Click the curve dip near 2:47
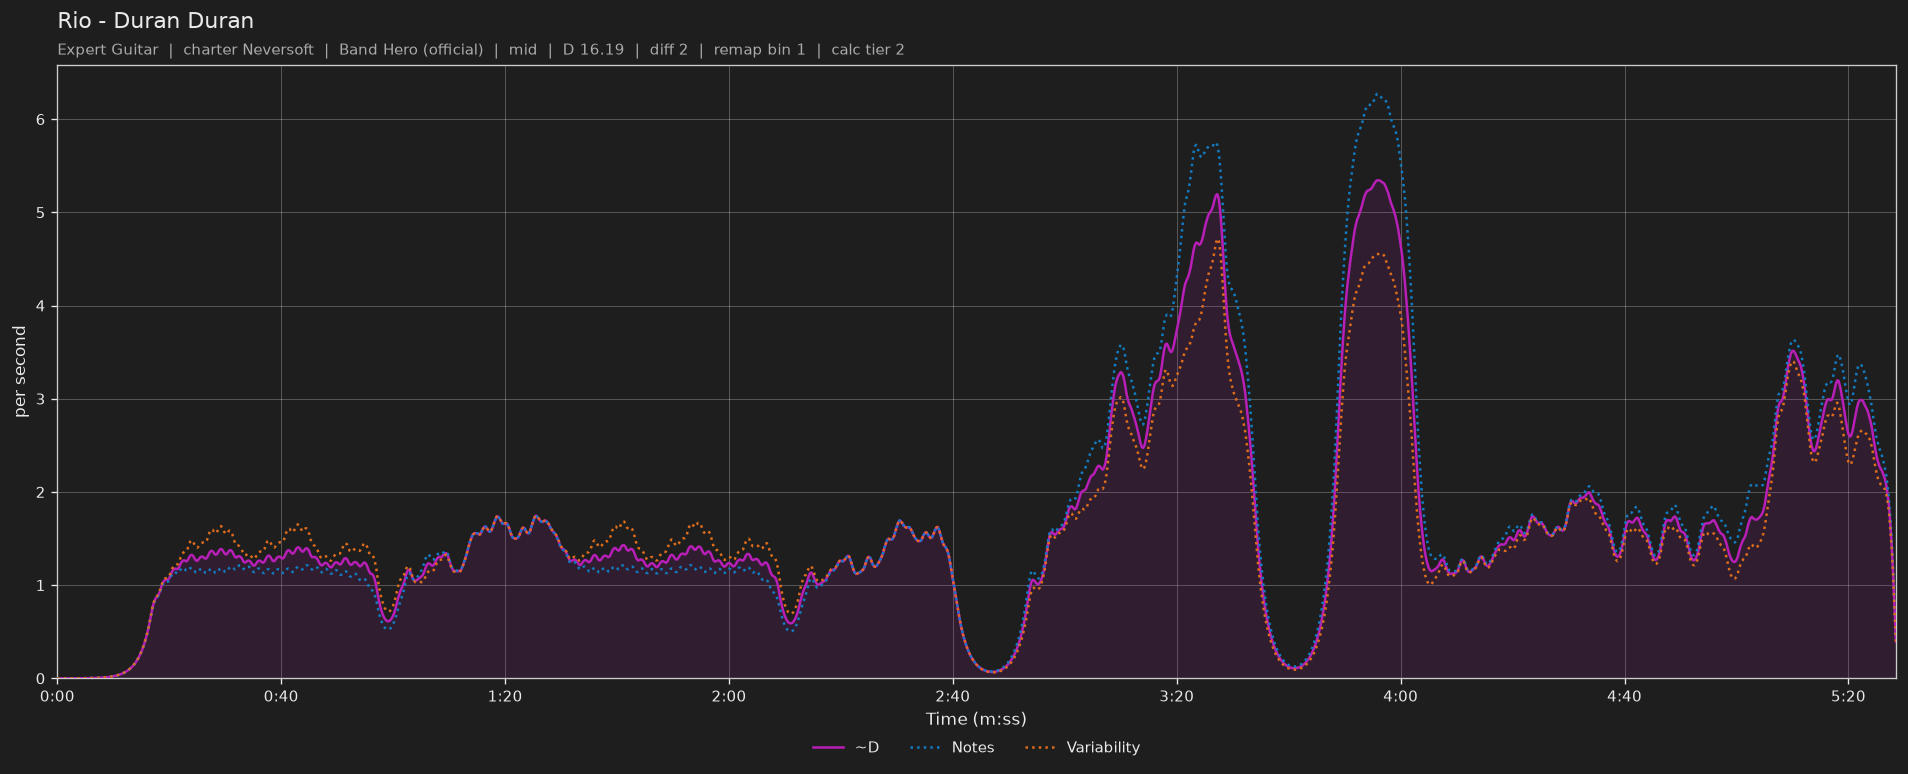1908x774 pixels. tap(991, 672)
